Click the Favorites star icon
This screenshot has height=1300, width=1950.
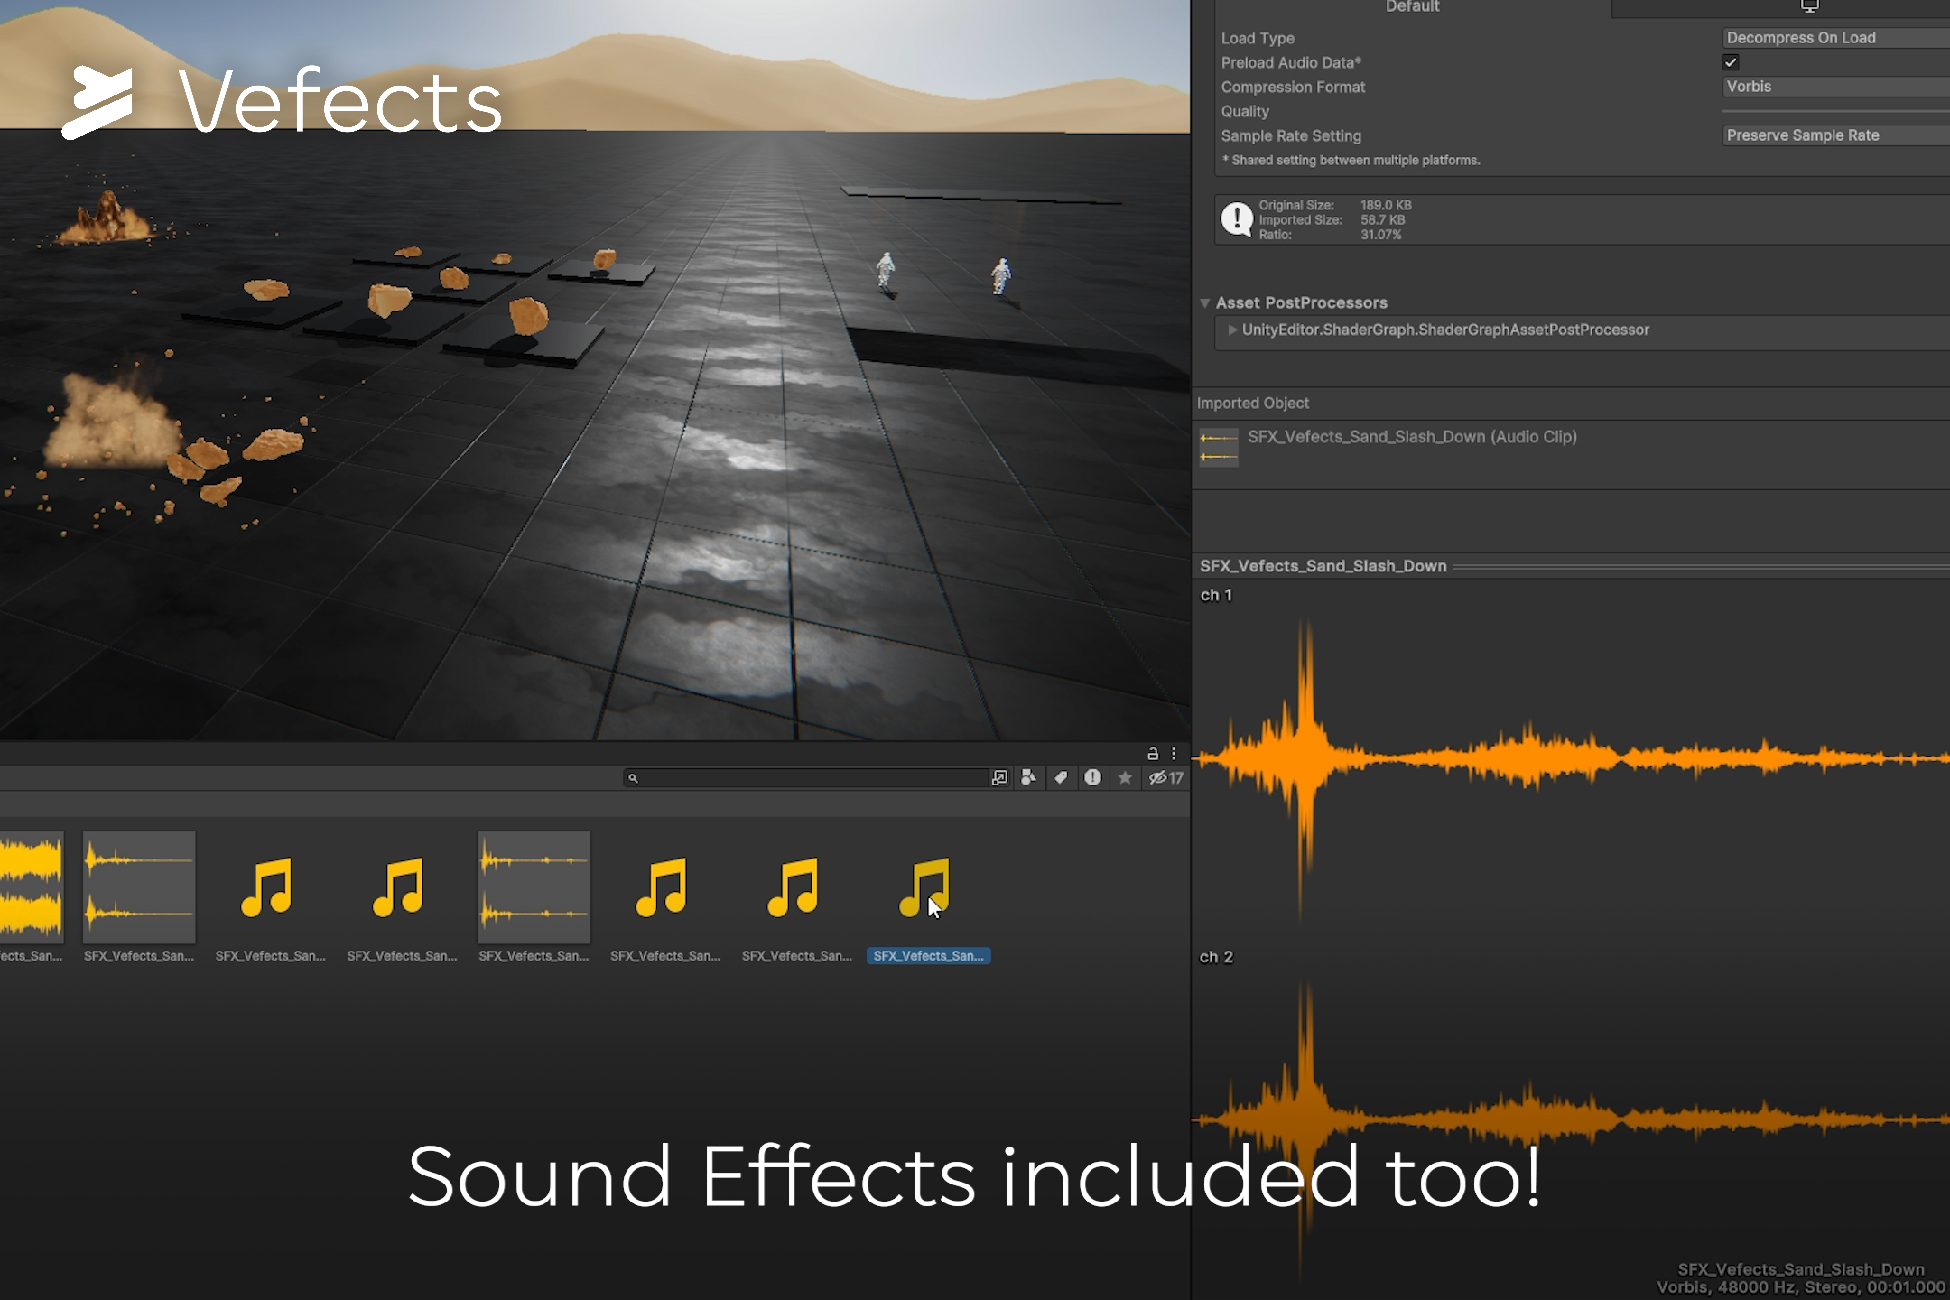pos(1125,778)
